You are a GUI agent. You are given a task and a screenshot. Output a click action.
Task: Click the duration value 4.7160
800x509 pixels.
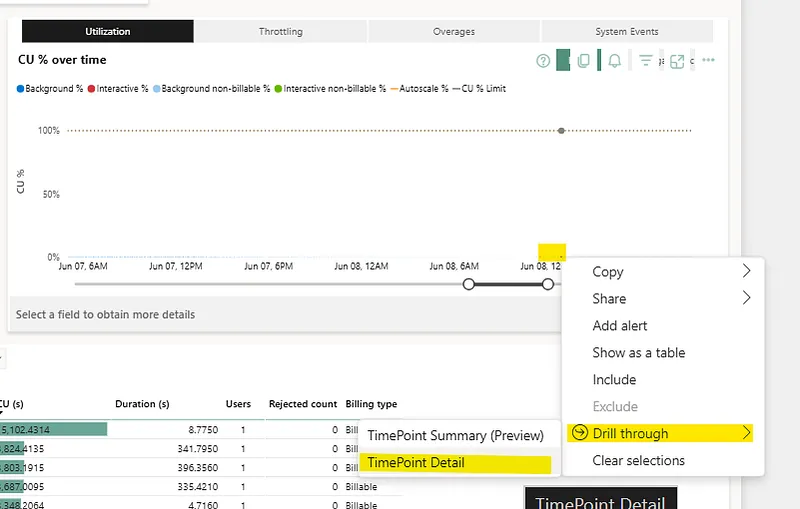[203, 505]
